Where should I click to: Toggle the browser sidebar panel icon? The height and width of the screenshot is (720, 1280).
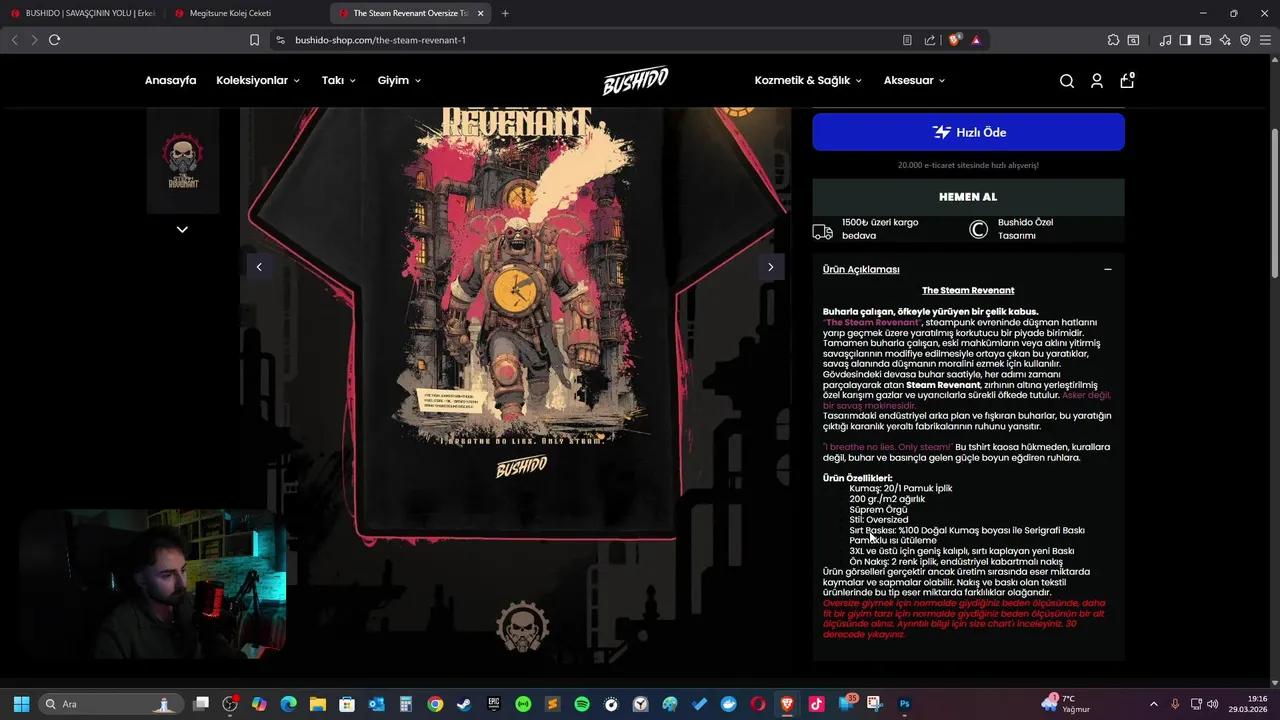click(x=1185, y=40)
